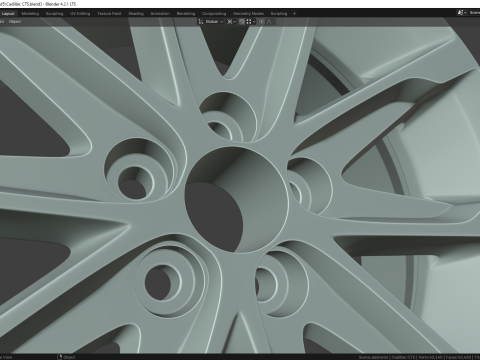Open the Geometry Nodes workspace tab

point(248,14)
